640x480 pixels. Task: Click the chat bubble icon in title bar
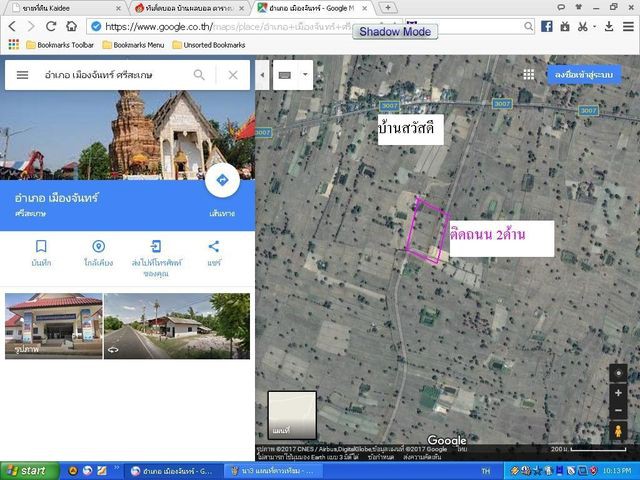coord(561,7)
